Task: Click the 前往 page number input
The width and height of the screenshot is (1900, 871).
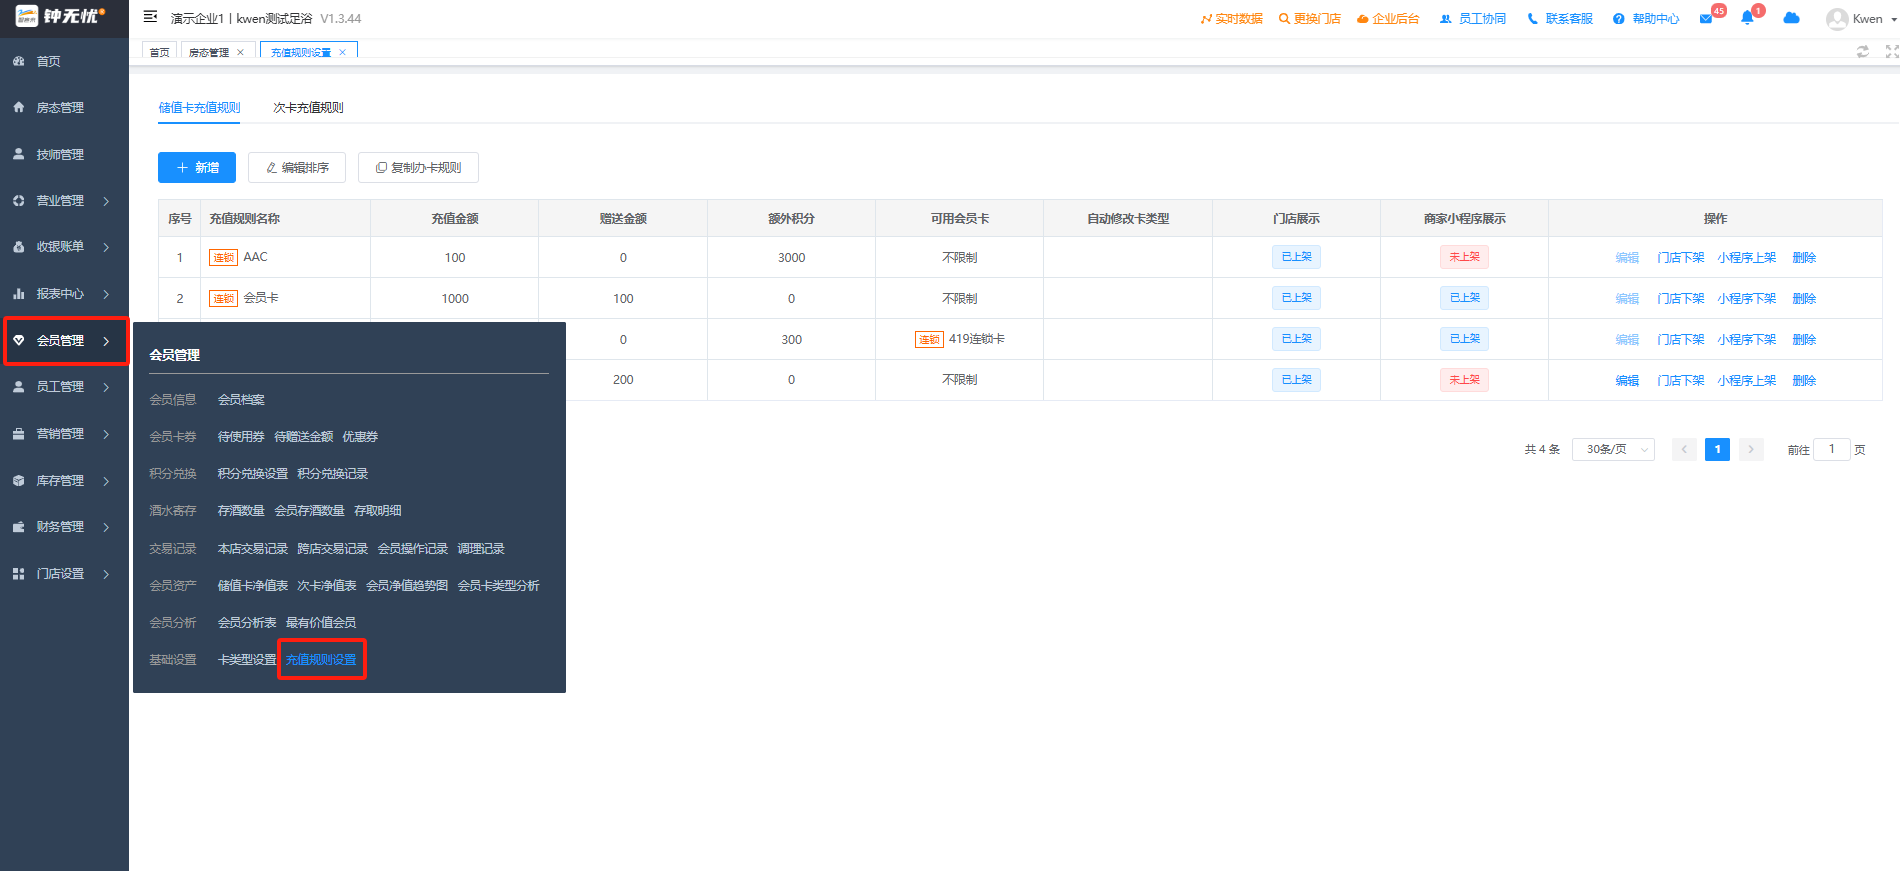Action: point(1832,450)
